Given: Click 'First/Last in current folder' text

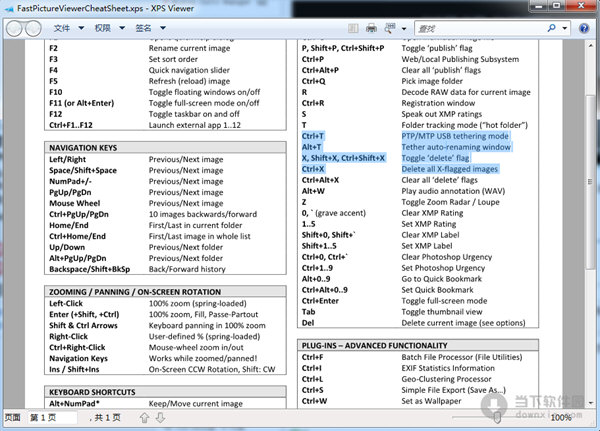Looking at the screenshot, I should pyautogui.click(x=195, y=225).
